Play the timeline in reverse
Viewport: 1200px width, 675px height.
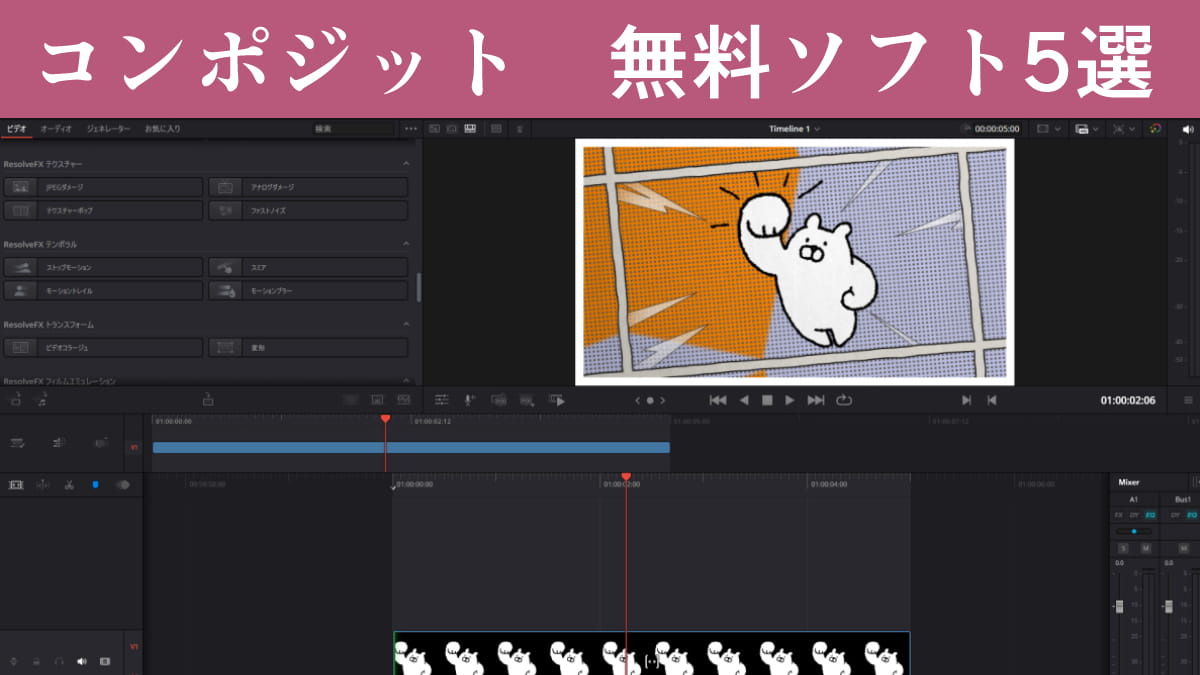(x=743, y=400)
